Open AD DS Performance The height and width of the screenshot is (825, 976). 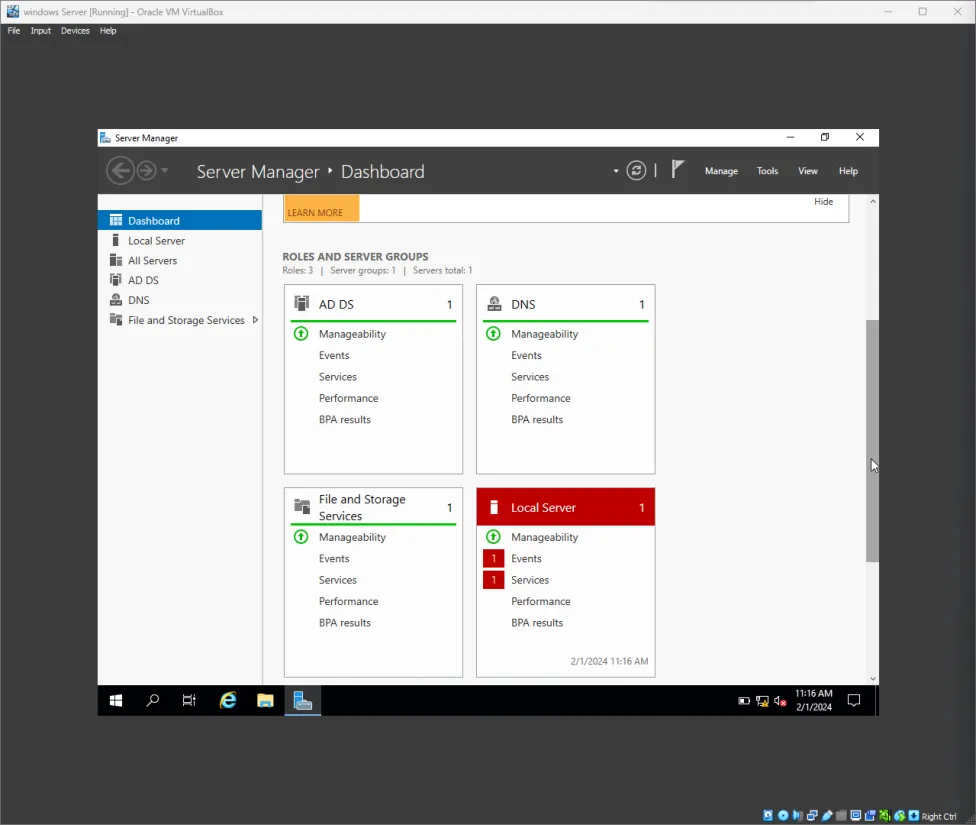tap(349, 398)
